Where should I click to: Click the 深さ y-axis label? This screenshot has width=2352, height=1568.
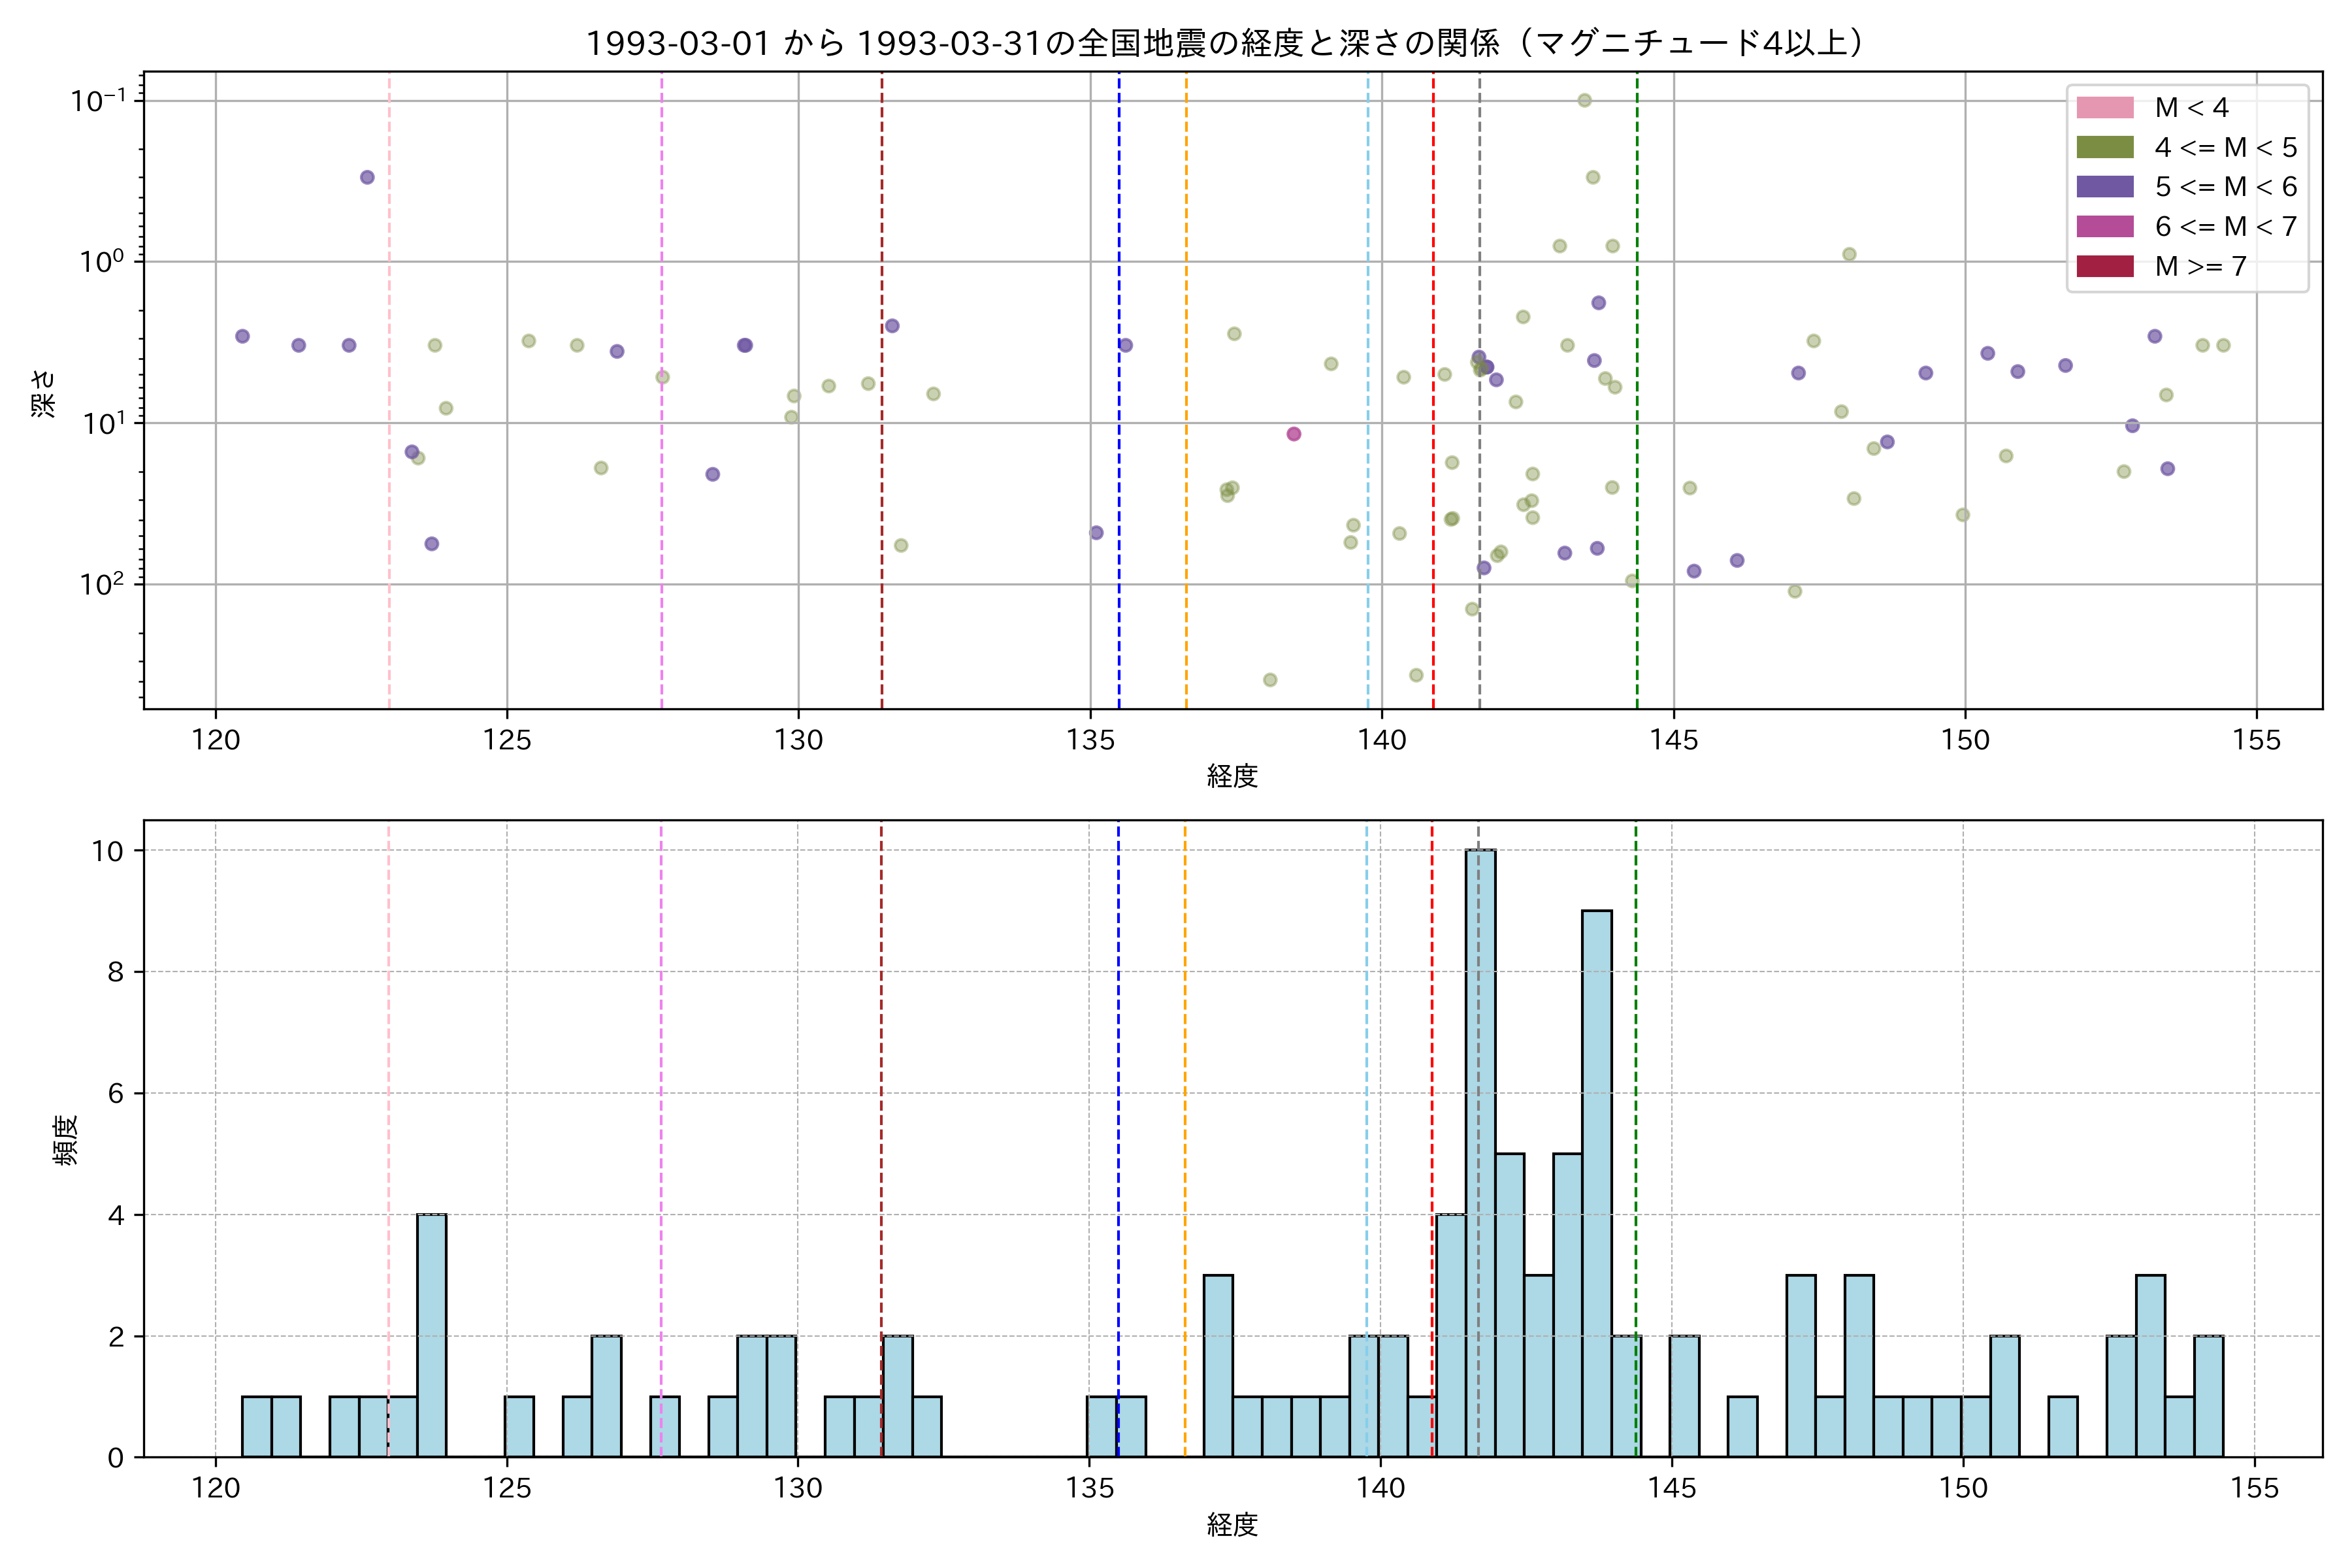click(44, 393)
